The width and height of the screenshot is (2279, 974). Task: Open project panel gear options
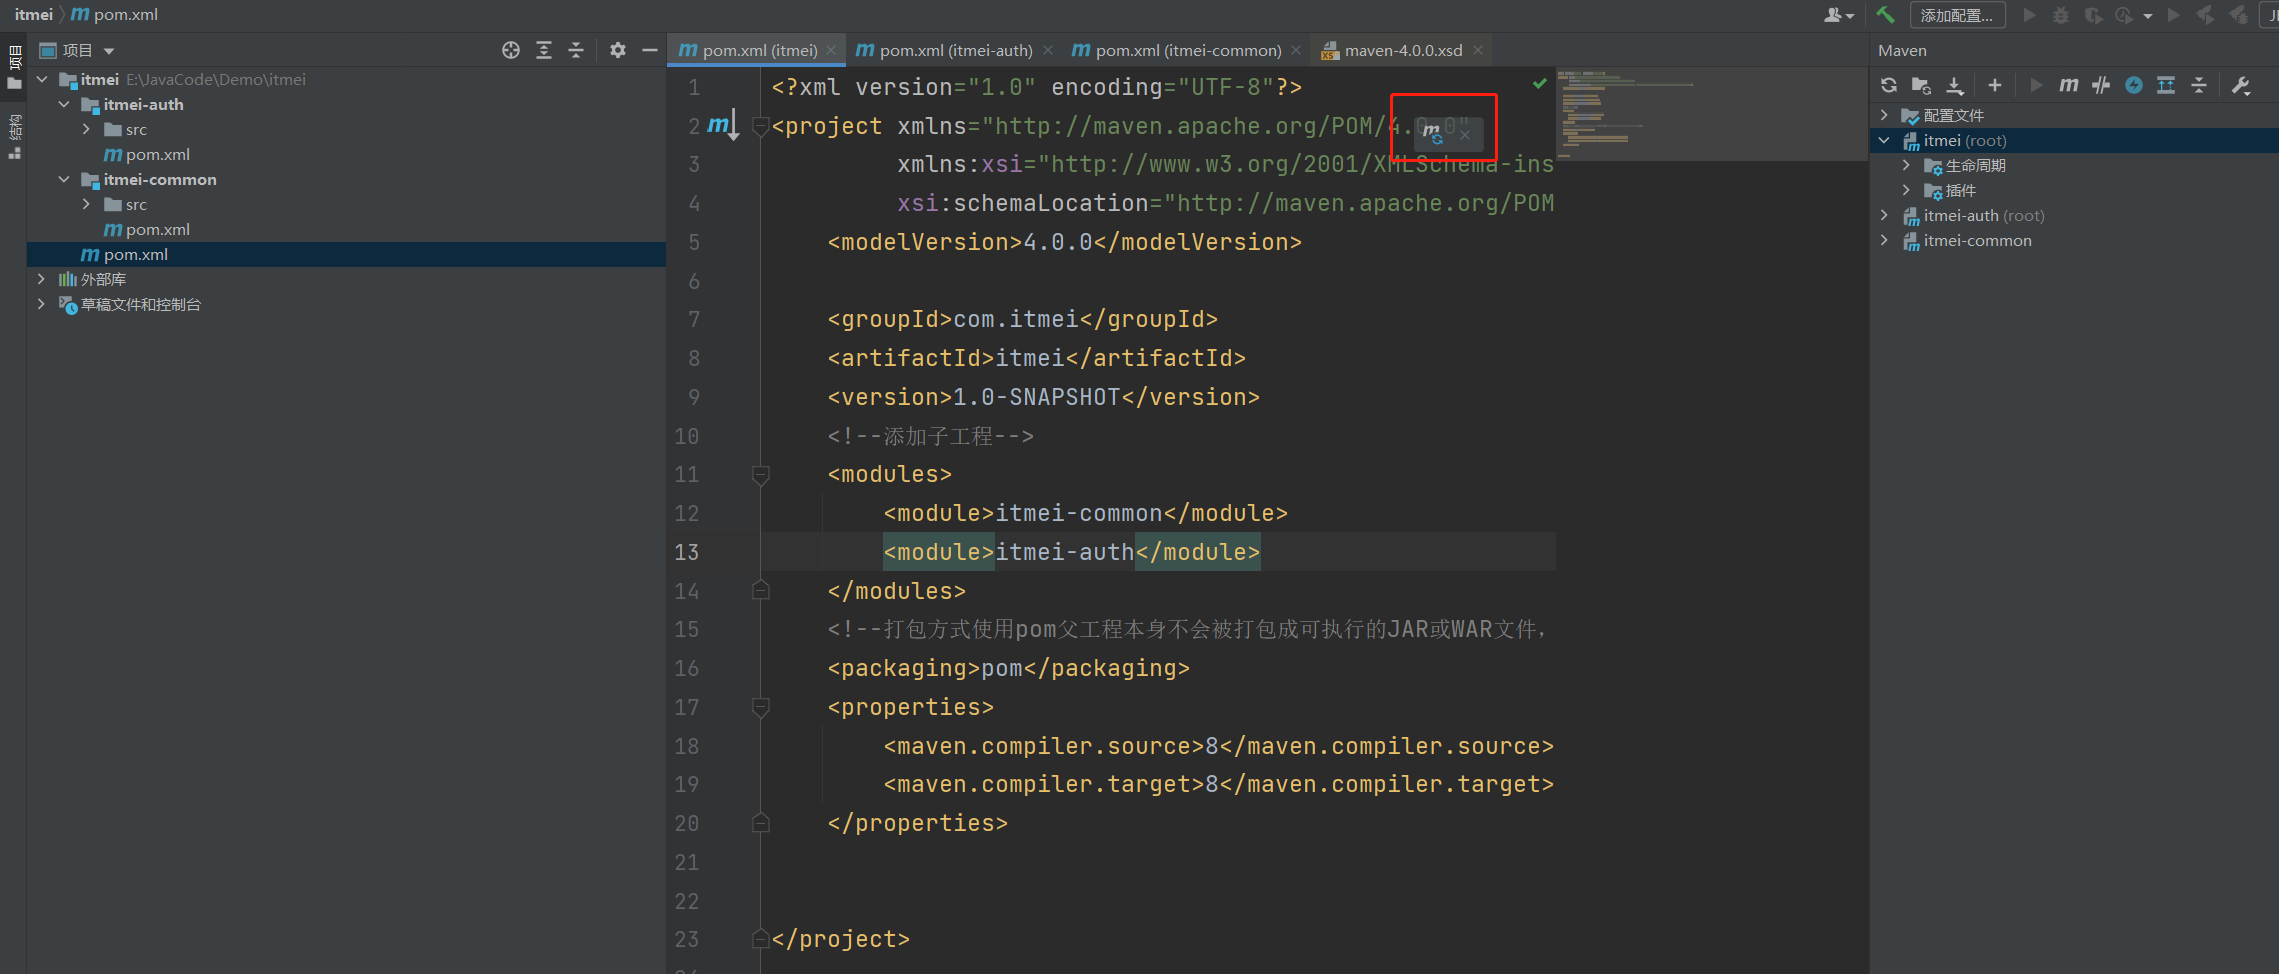coord(618,50)
